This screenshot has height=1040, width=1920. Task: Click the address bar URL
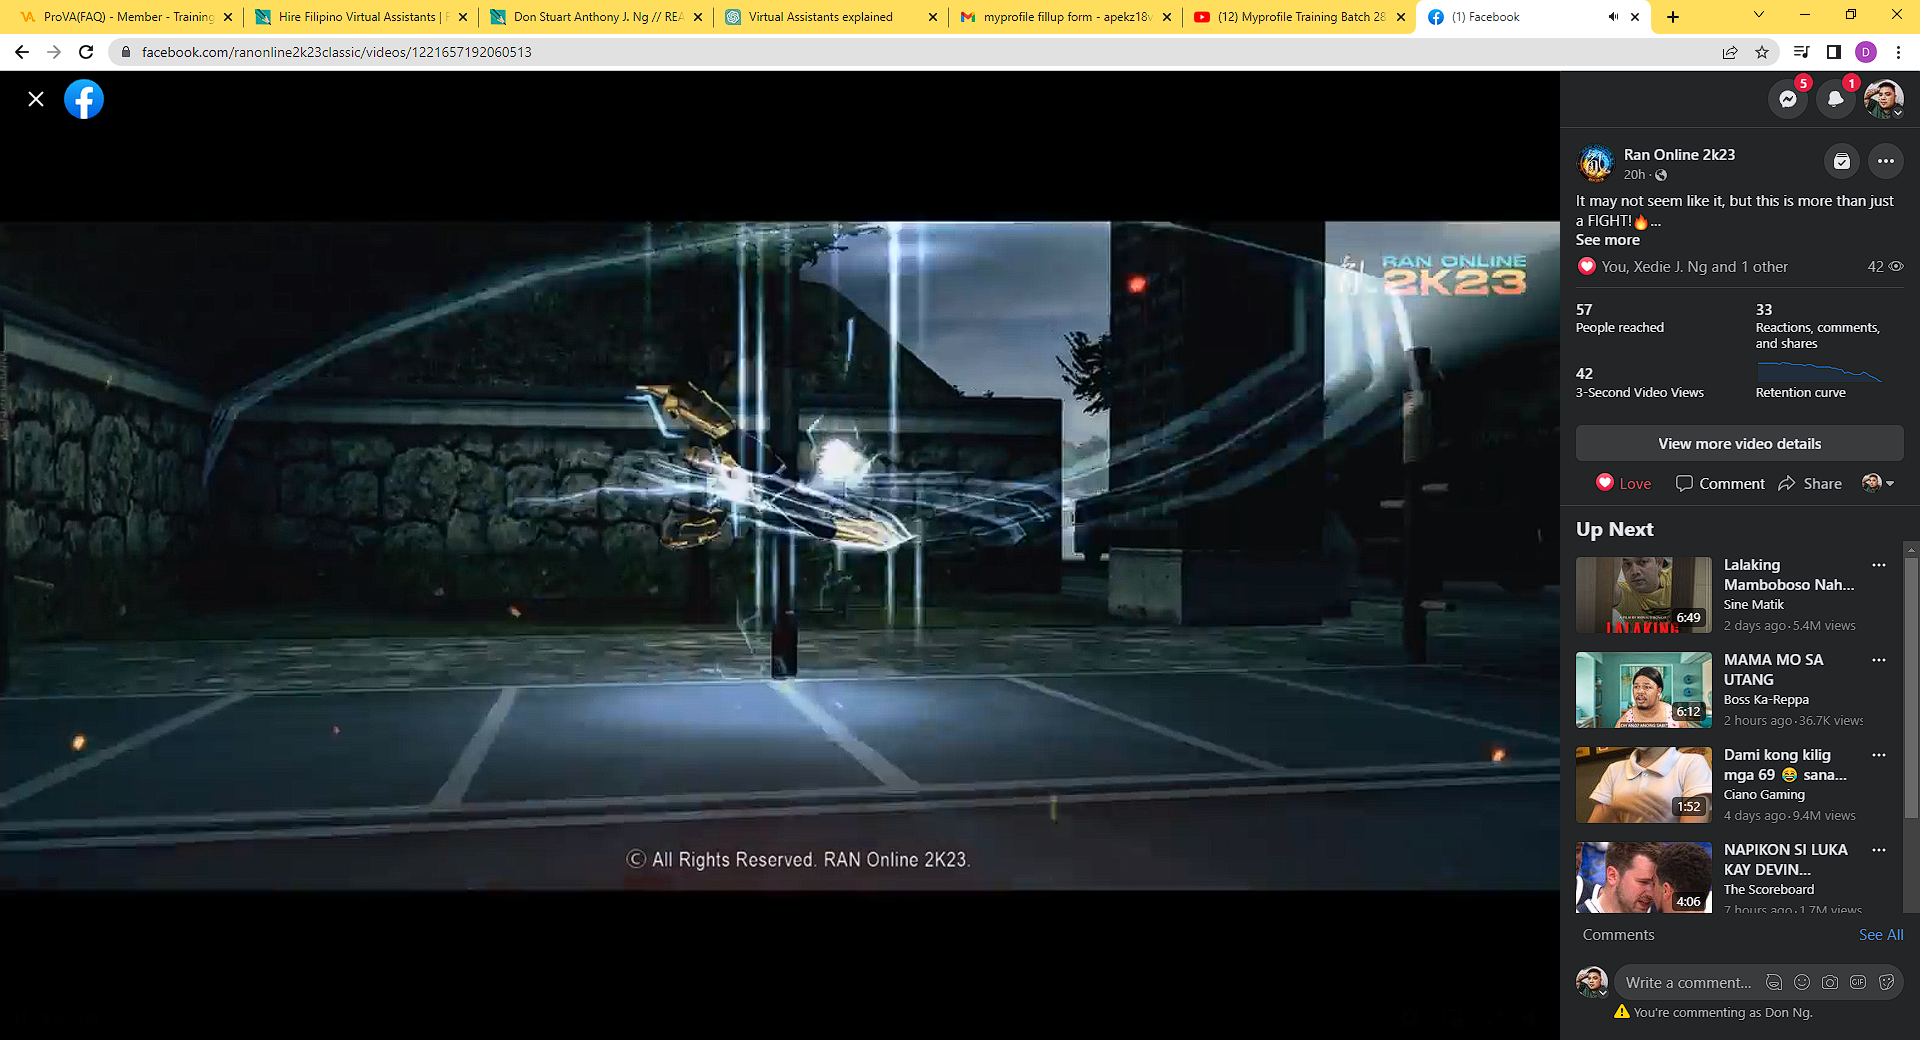(x=337, y=52)
